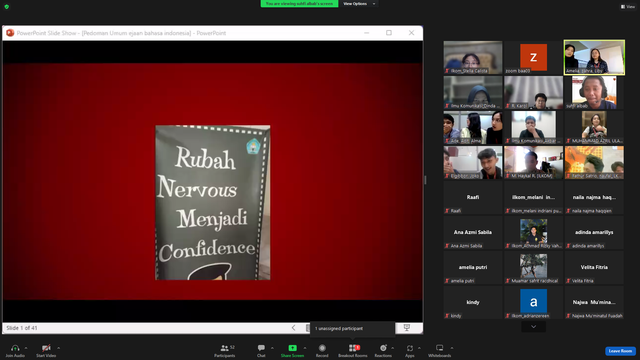Select the ilkom_Stella Calista video tile
This screenshot has height=360, width=640.
tap(473, 57)
